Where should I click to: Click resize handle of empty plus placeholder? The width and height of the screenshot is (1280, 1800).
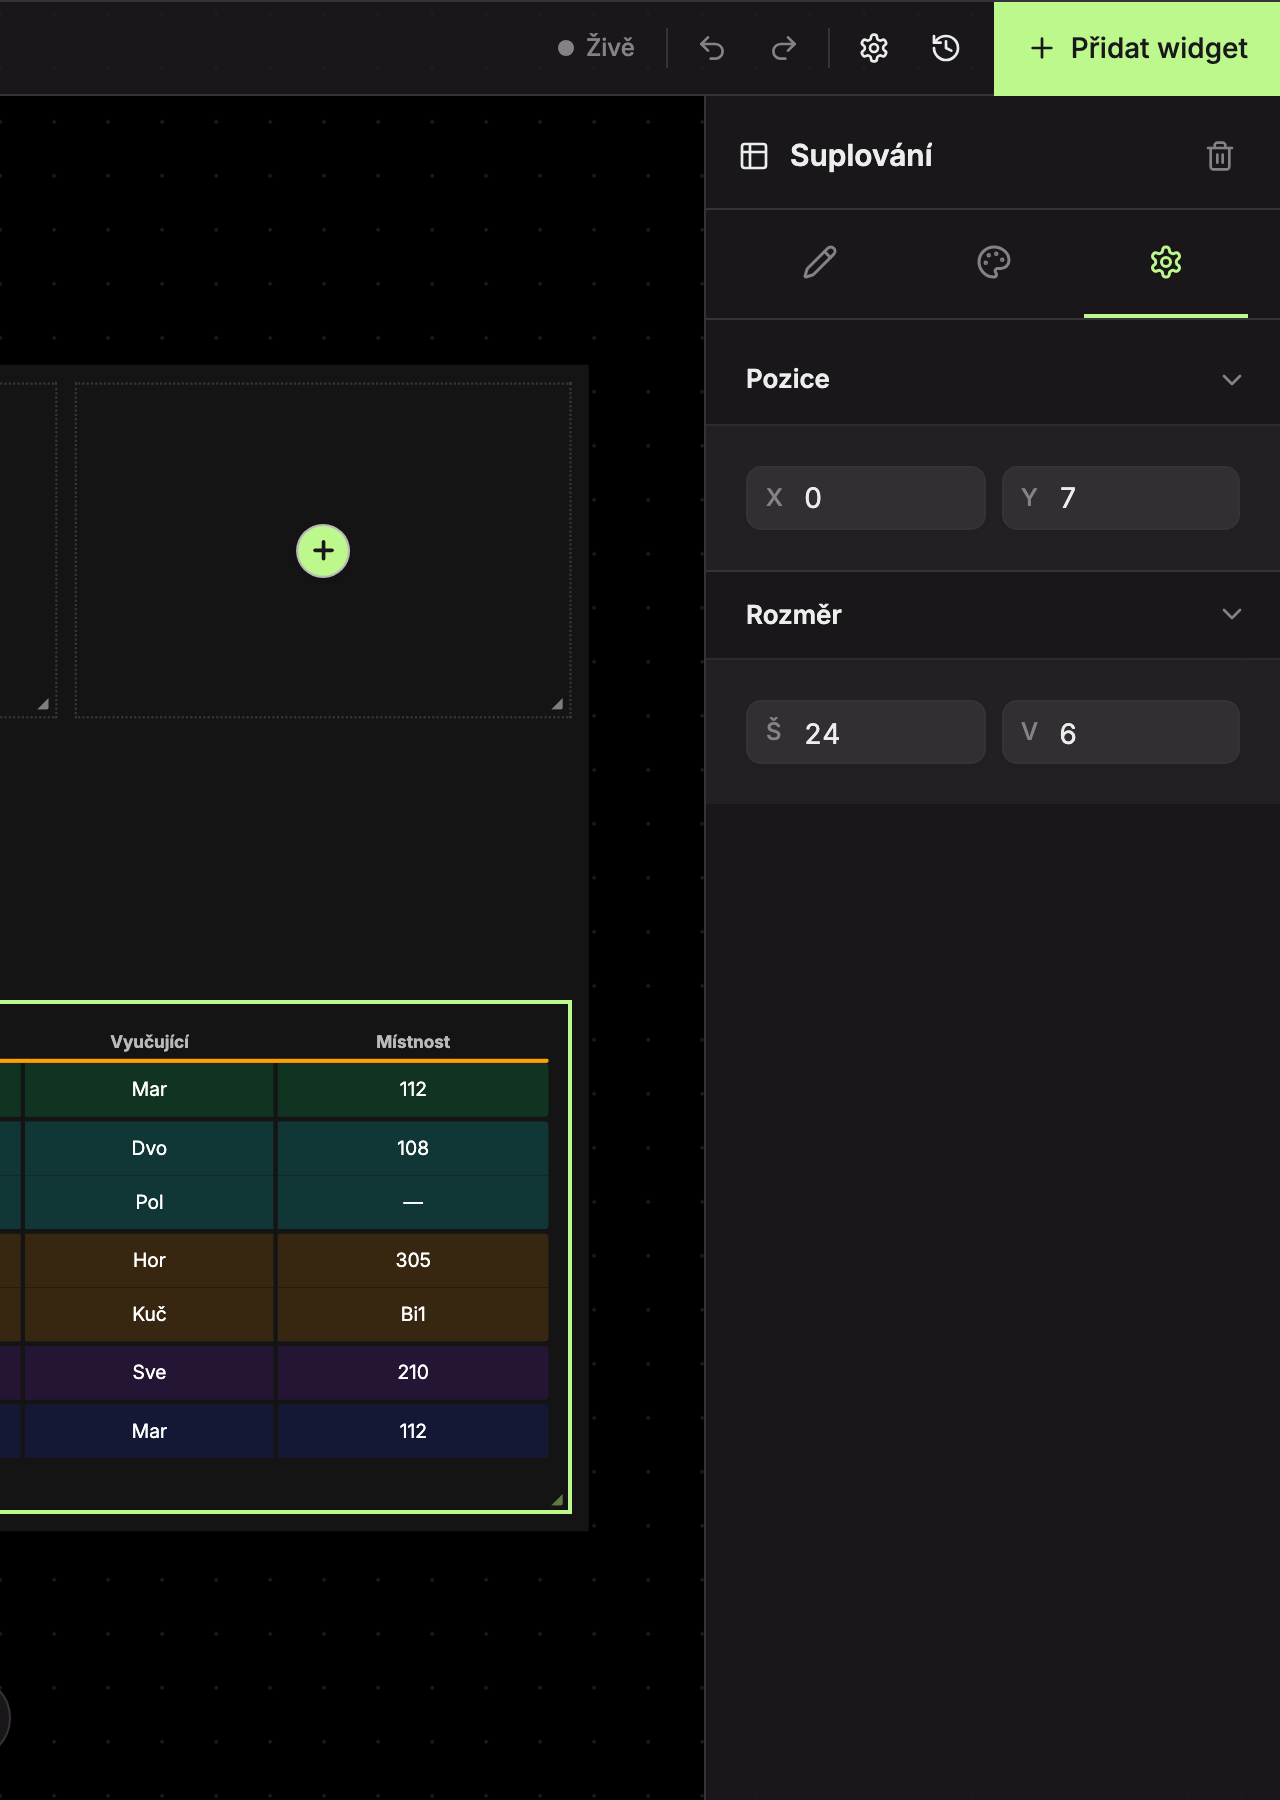[557, 704]
